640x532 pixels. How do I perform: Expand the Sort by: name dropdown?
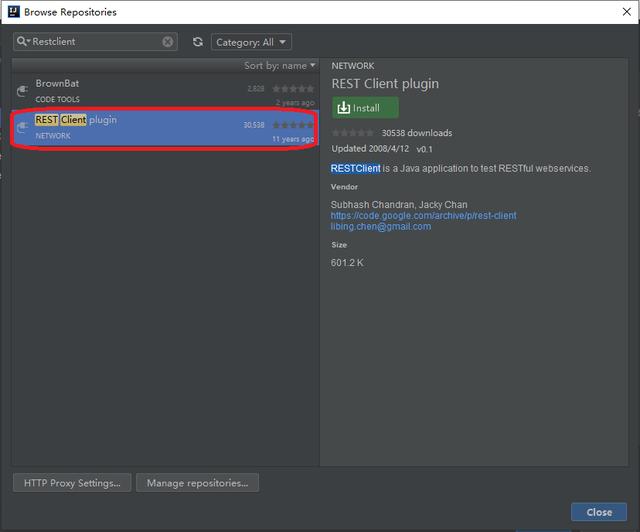280,65
